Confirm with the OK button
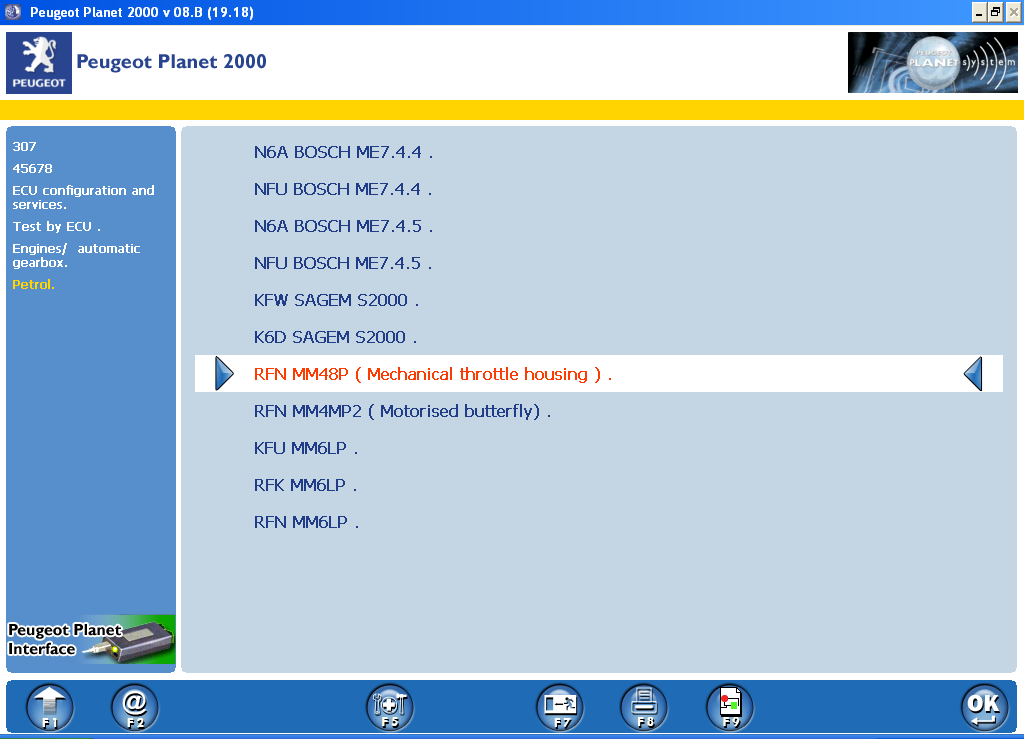The image size is (1024, 739). pos(984,707)
